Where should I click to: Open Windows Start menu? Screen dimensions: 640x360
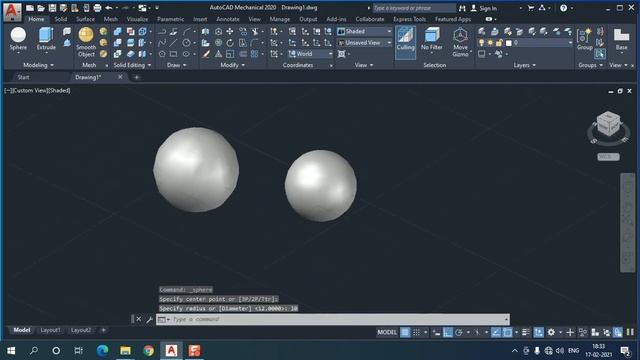click(11, 350)
